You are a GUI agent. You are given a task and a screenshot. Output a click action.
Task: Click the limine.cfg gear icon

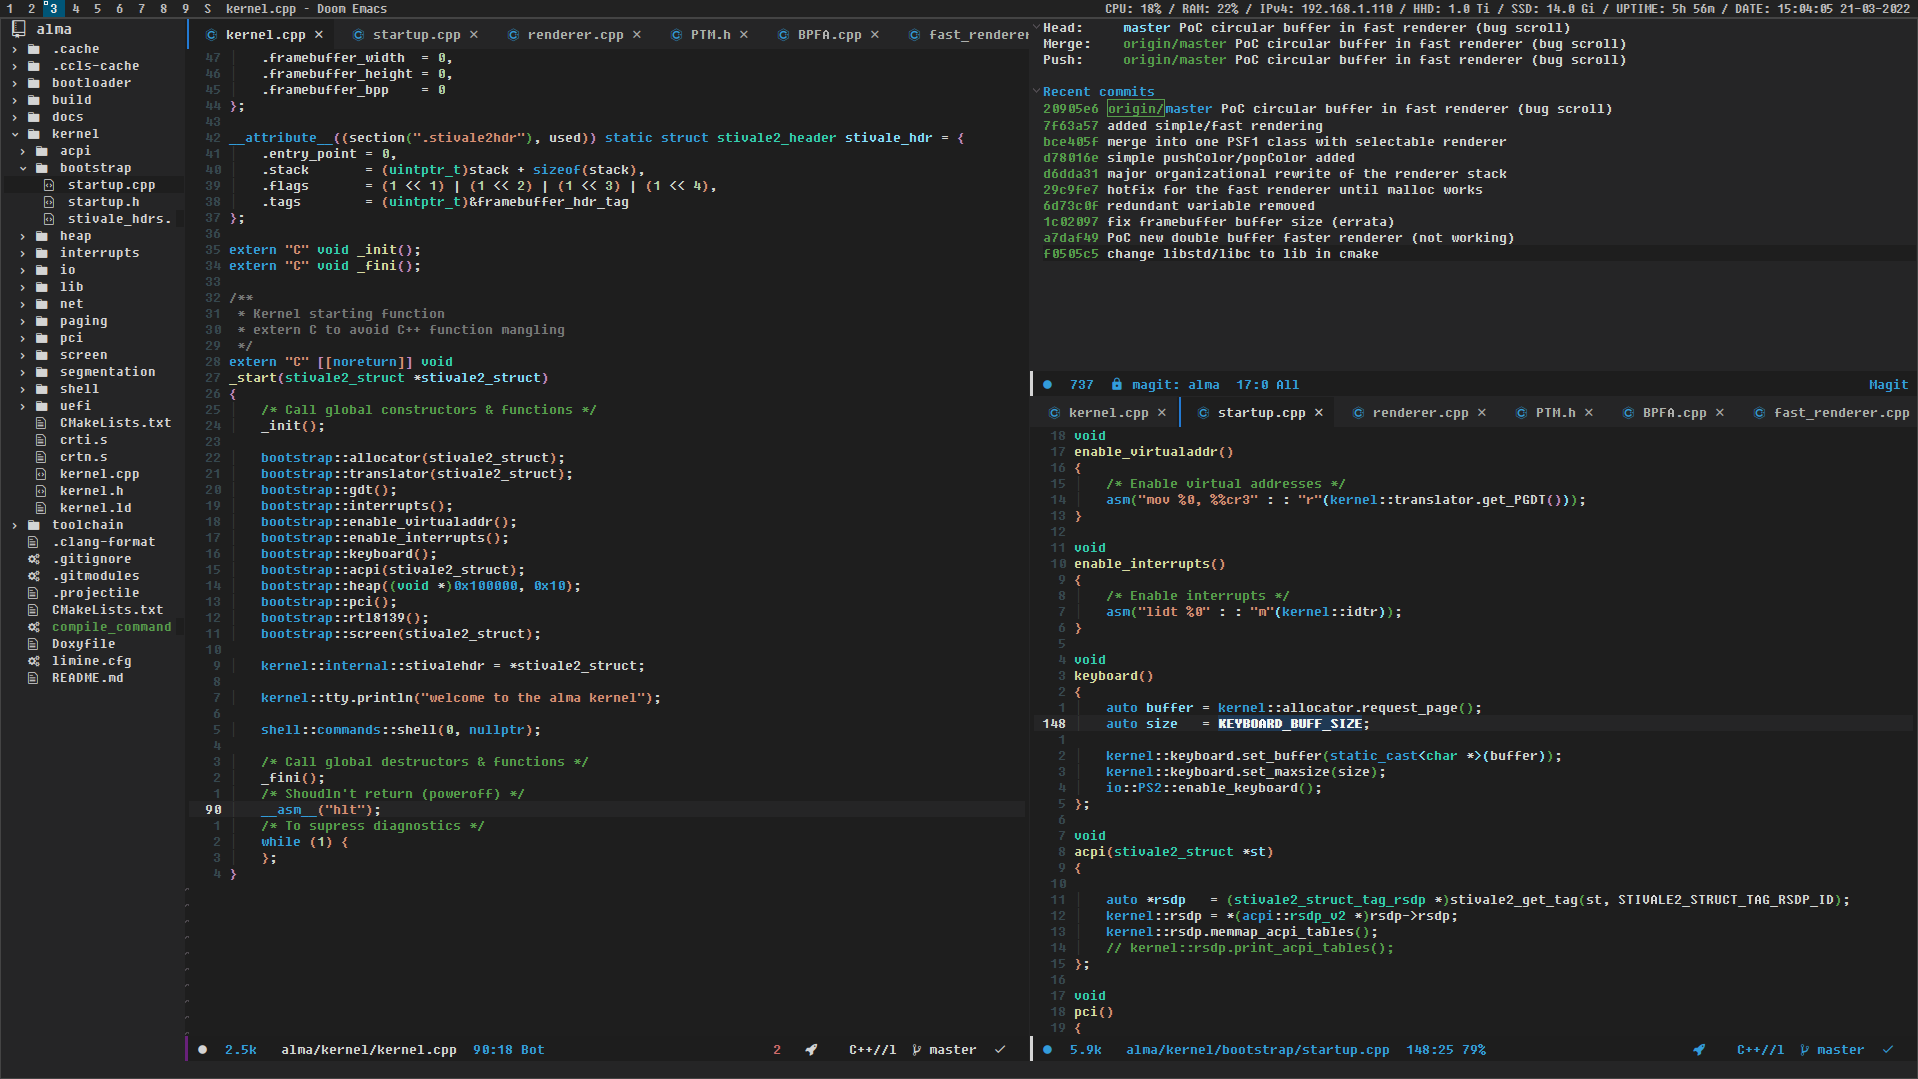click(x=34, y=661)
